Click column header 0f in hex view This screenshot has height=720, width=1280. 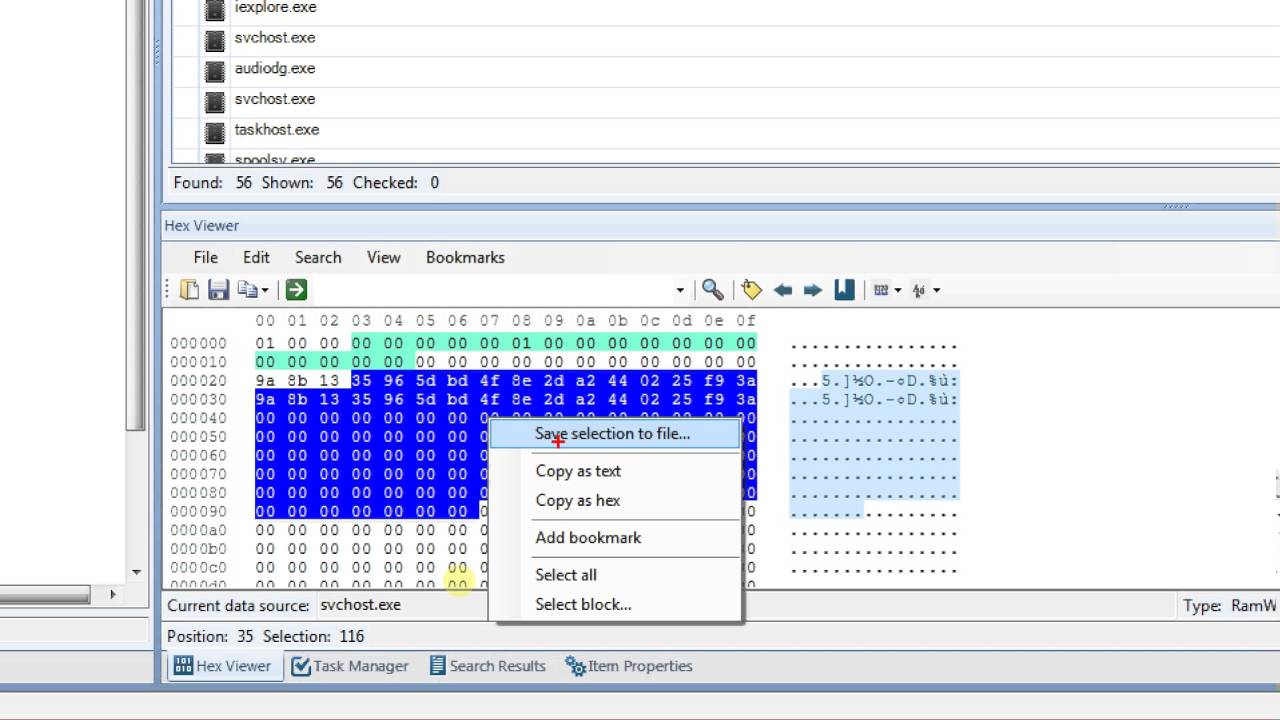click(746, 321)
